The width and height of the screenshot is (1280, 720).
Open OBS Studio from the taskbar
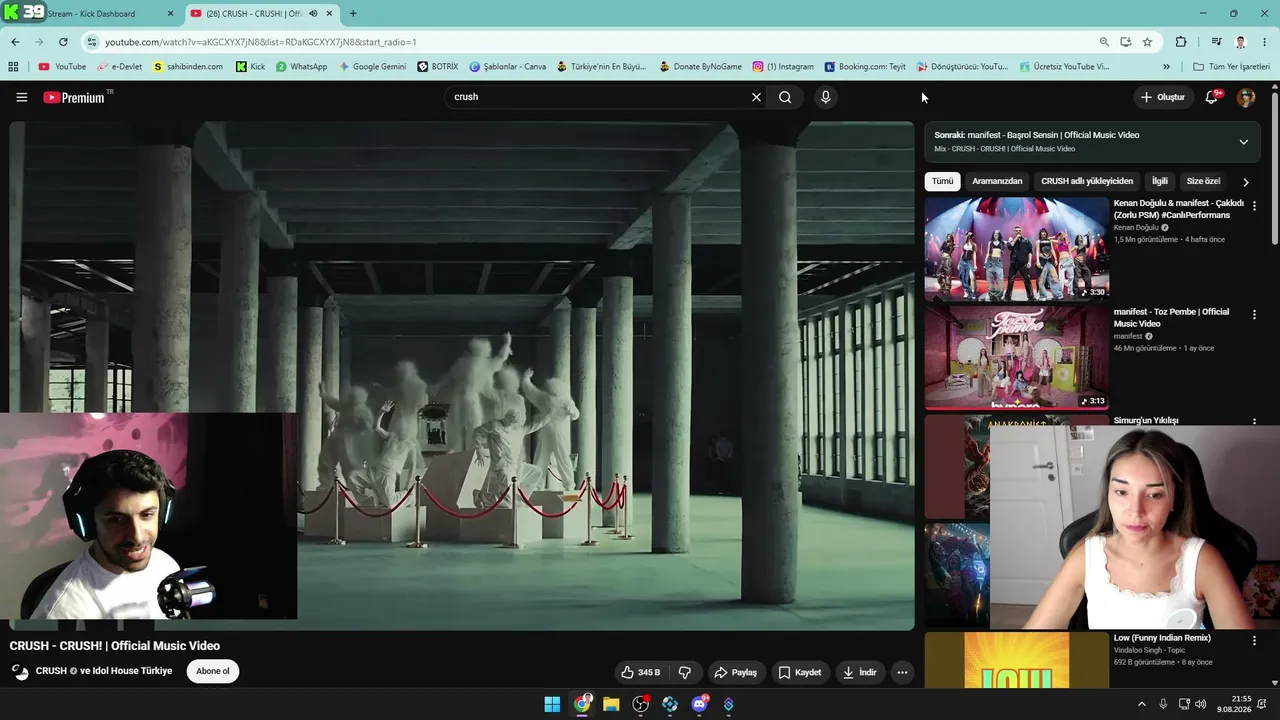pyautogui.click(x=641, y=704)
